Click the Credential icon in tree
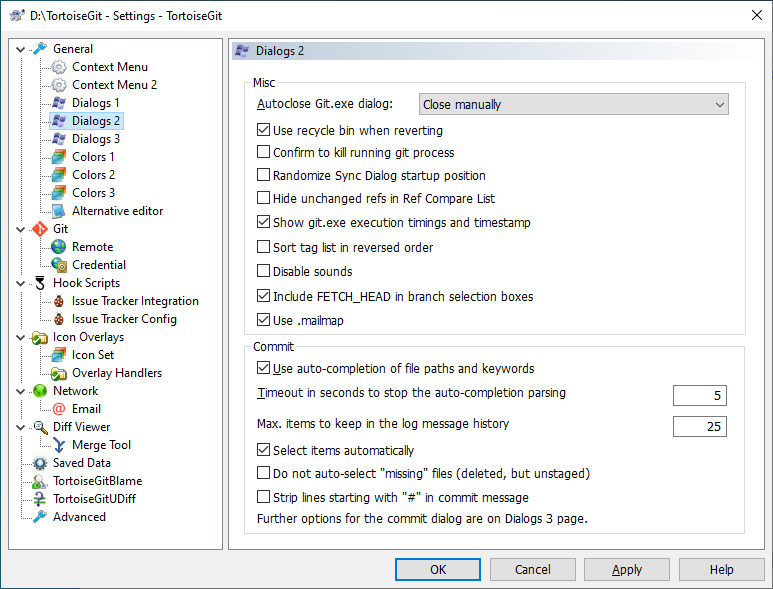Image resolution: width=773 pixels, height=589 pixels. point(59,265)
